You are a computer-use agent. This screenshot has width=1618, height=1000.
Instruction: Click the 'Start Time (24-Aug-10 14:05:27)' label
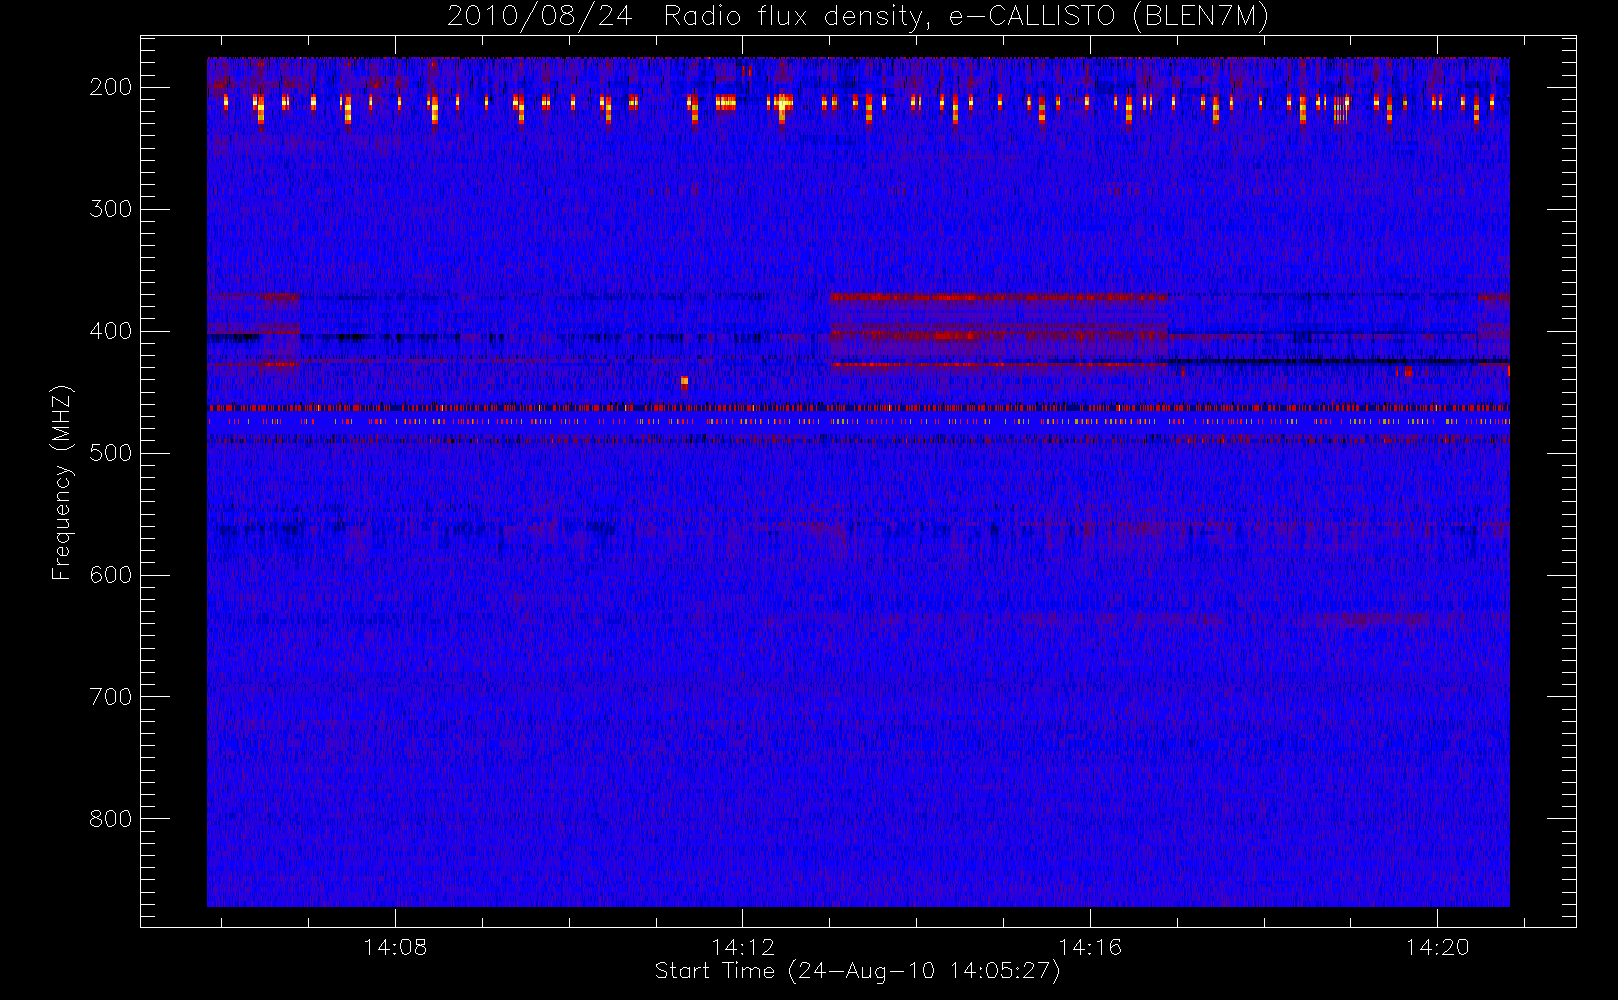857,971
